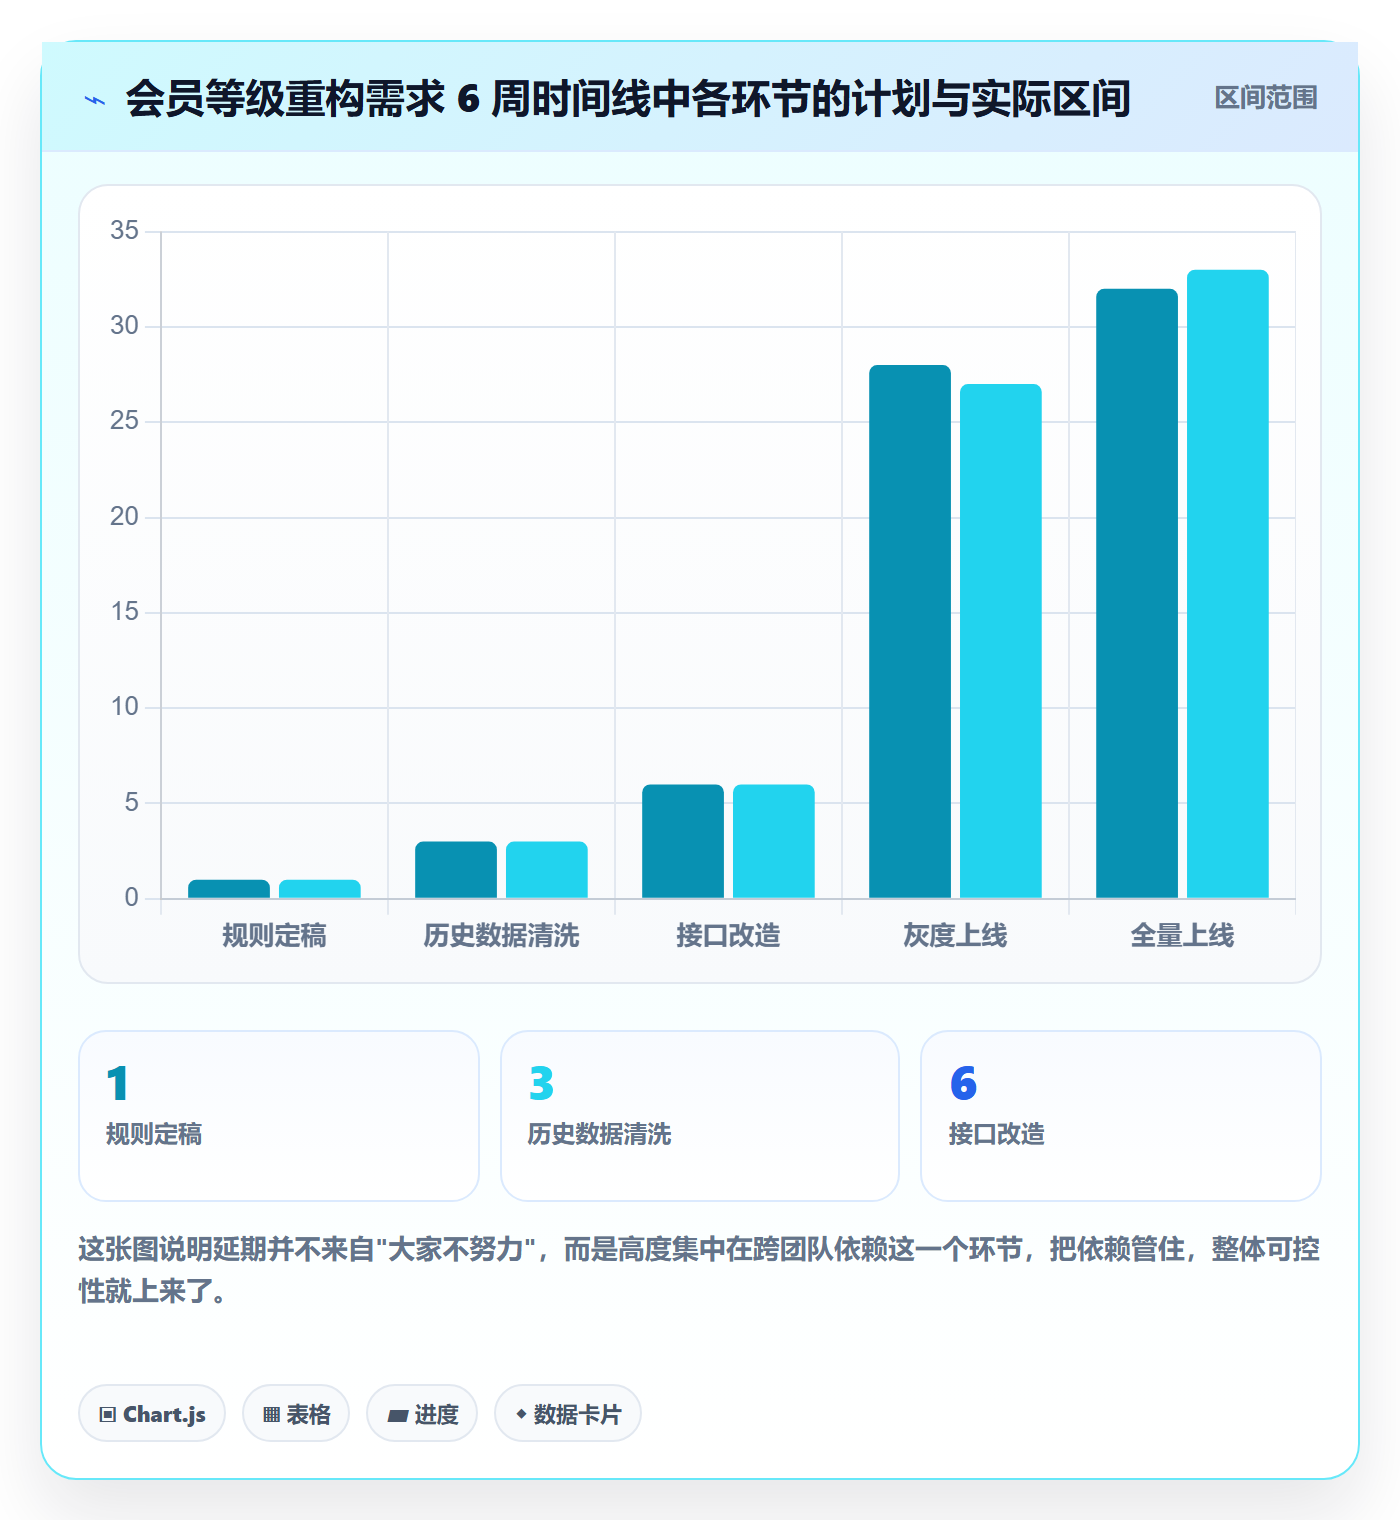Click the 历史数据清洗 x-axis label

pyautogui.click(x=501, y=936)
